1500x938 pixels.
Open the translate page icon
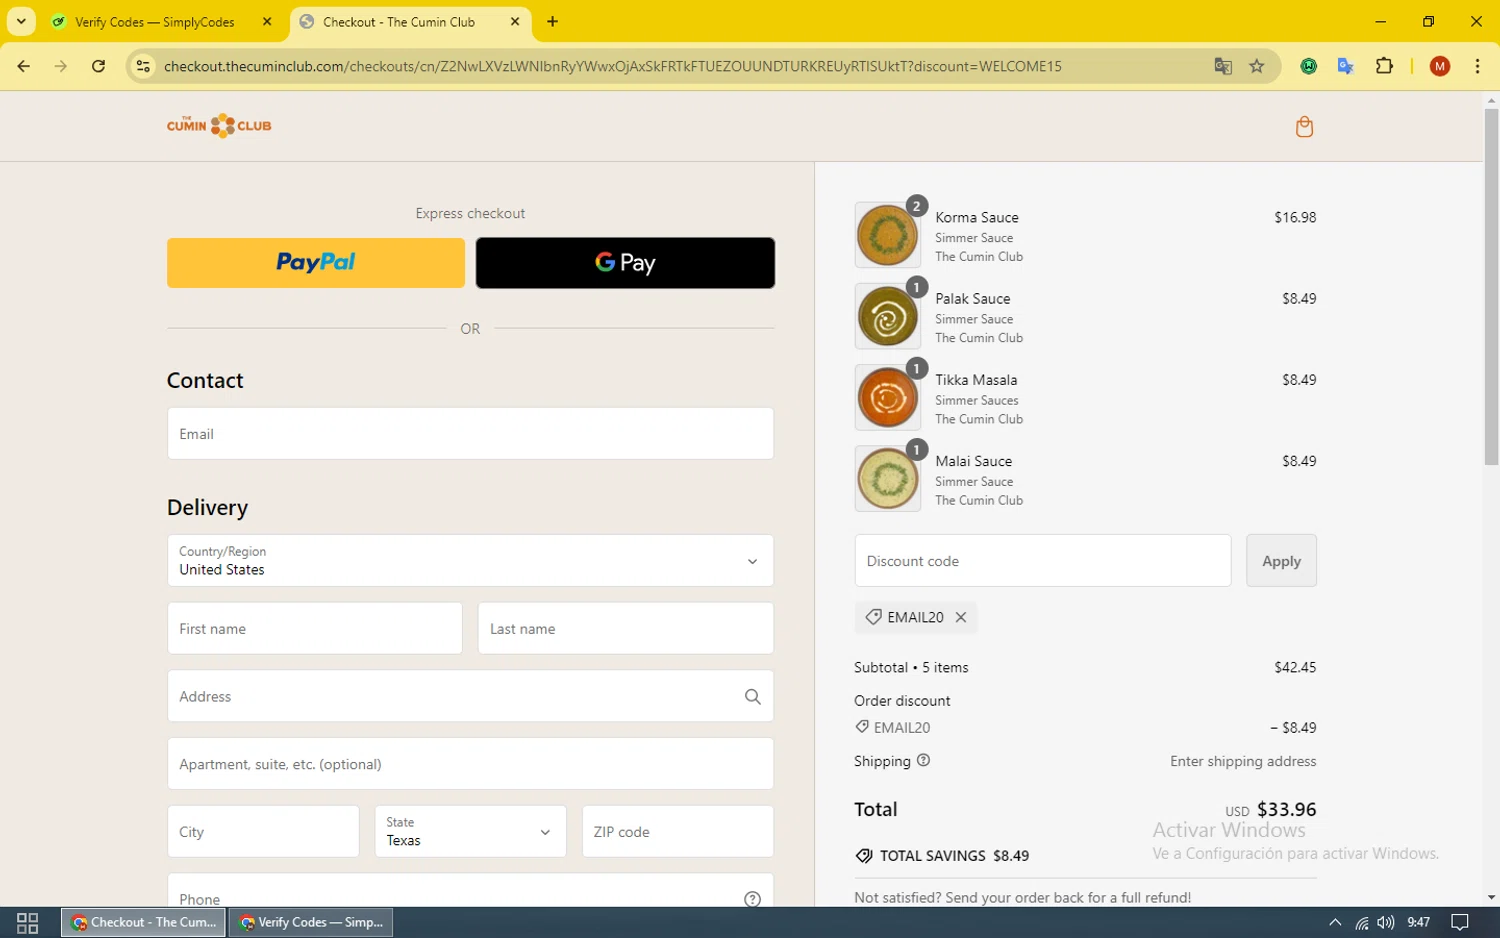1222,66
